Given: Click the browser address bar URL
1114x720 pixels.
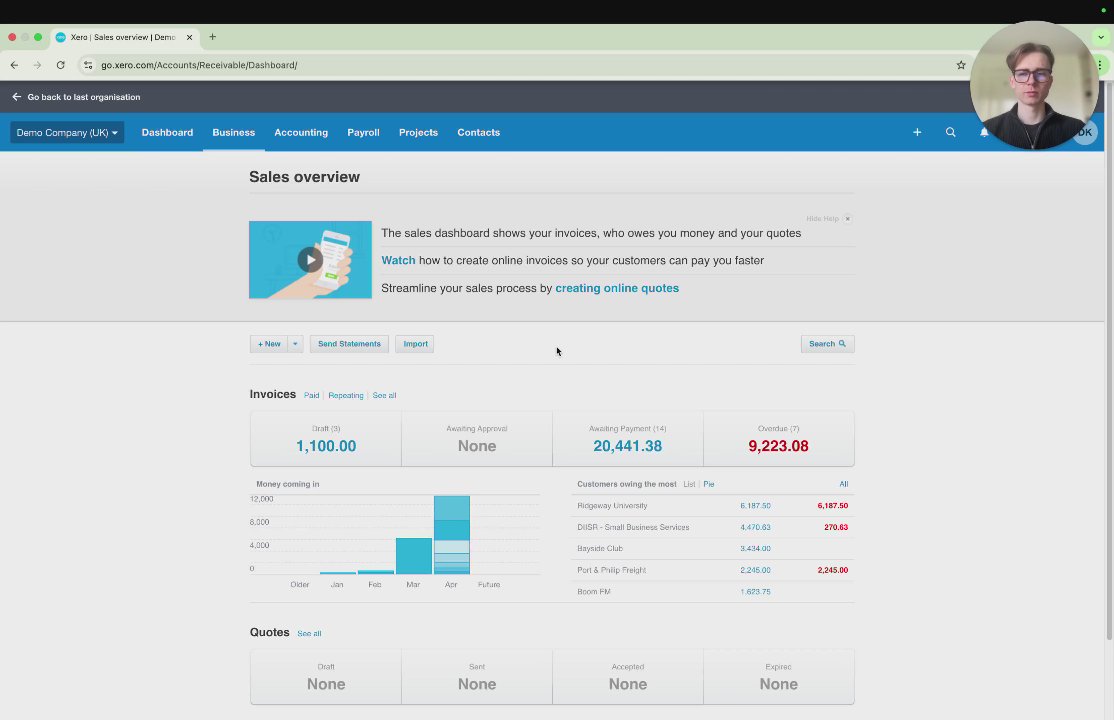Looking at the screenshot, I should (199, 65).
